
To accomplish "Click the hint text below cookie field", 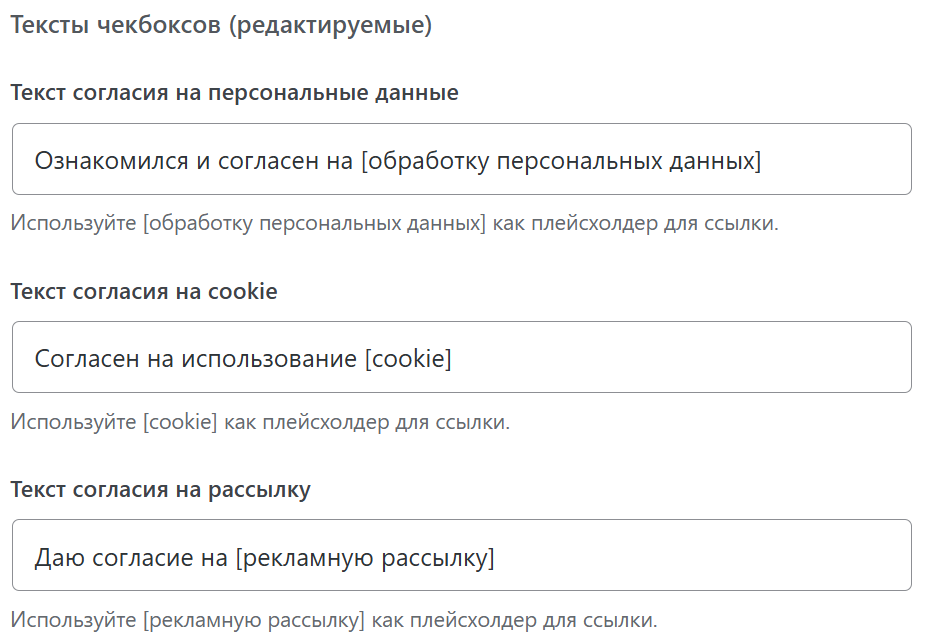I will click(260, 421).
